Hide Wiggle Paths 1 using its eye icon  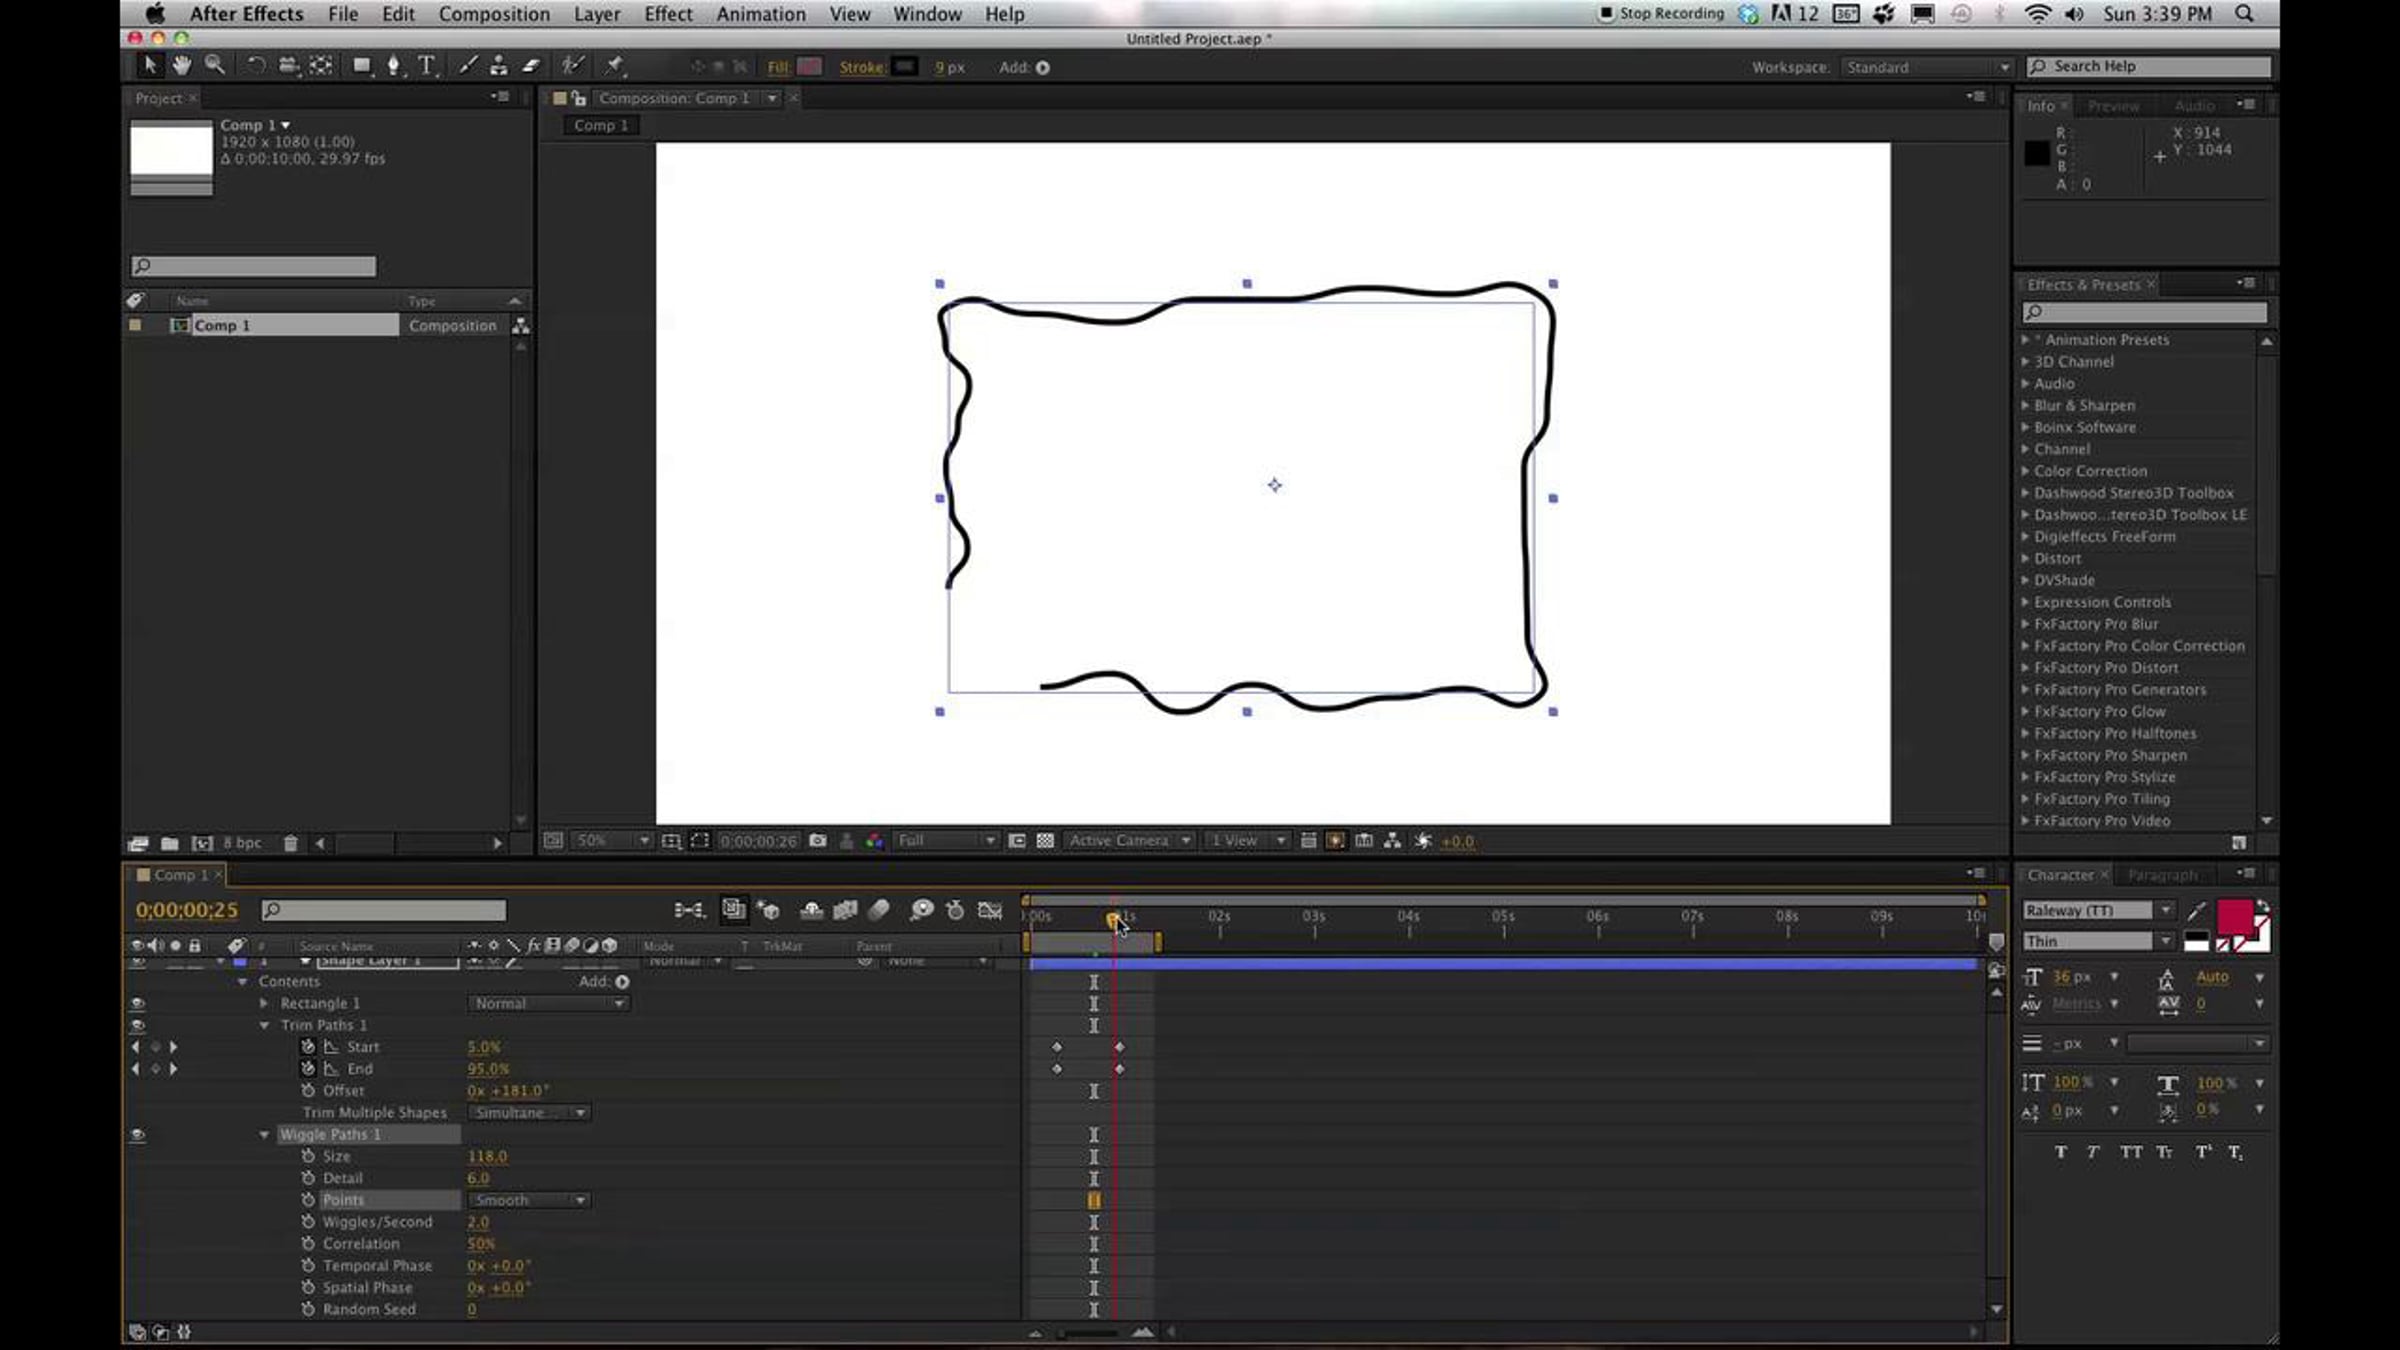pos(138,1135)
